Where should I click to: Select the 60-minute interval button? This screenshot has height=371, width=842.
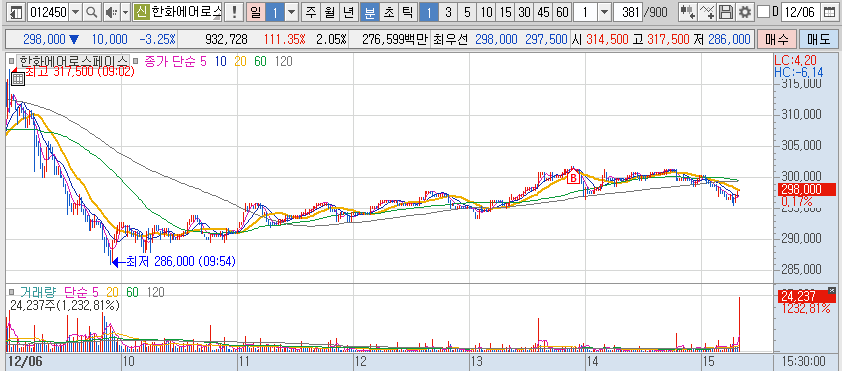562,12
